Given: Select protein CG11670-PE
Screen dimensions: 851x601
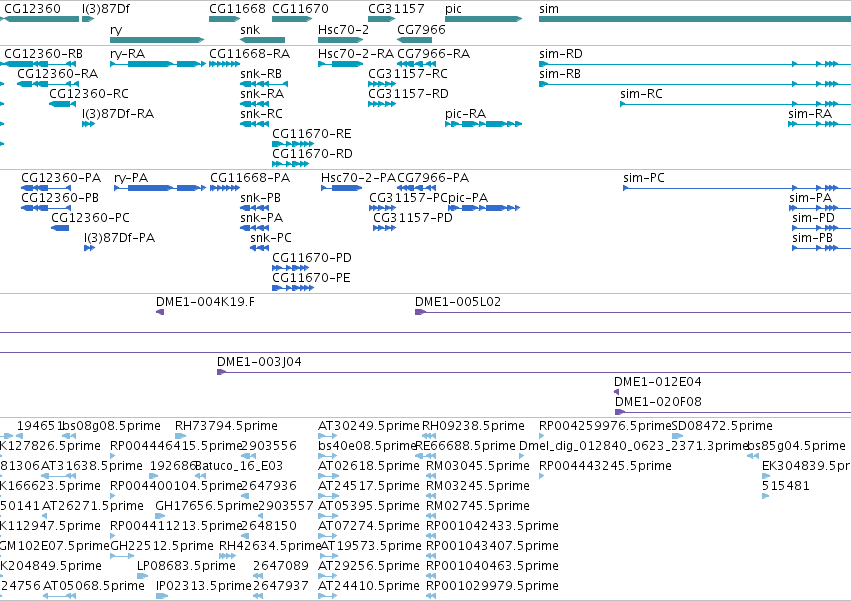Looking at the screenshot, I should pyautogui.click(x=311, y=279).
